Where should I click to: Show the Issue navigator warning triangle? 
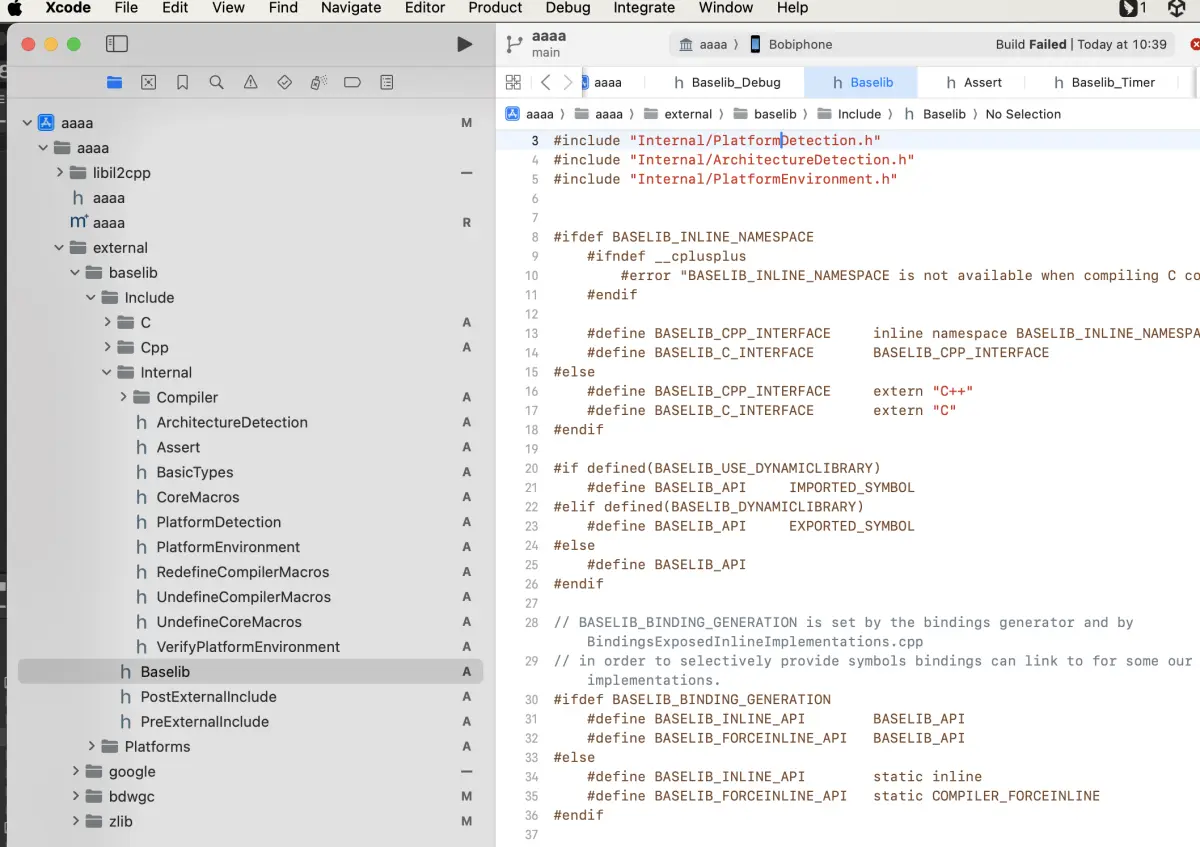[x=250, y=82]
